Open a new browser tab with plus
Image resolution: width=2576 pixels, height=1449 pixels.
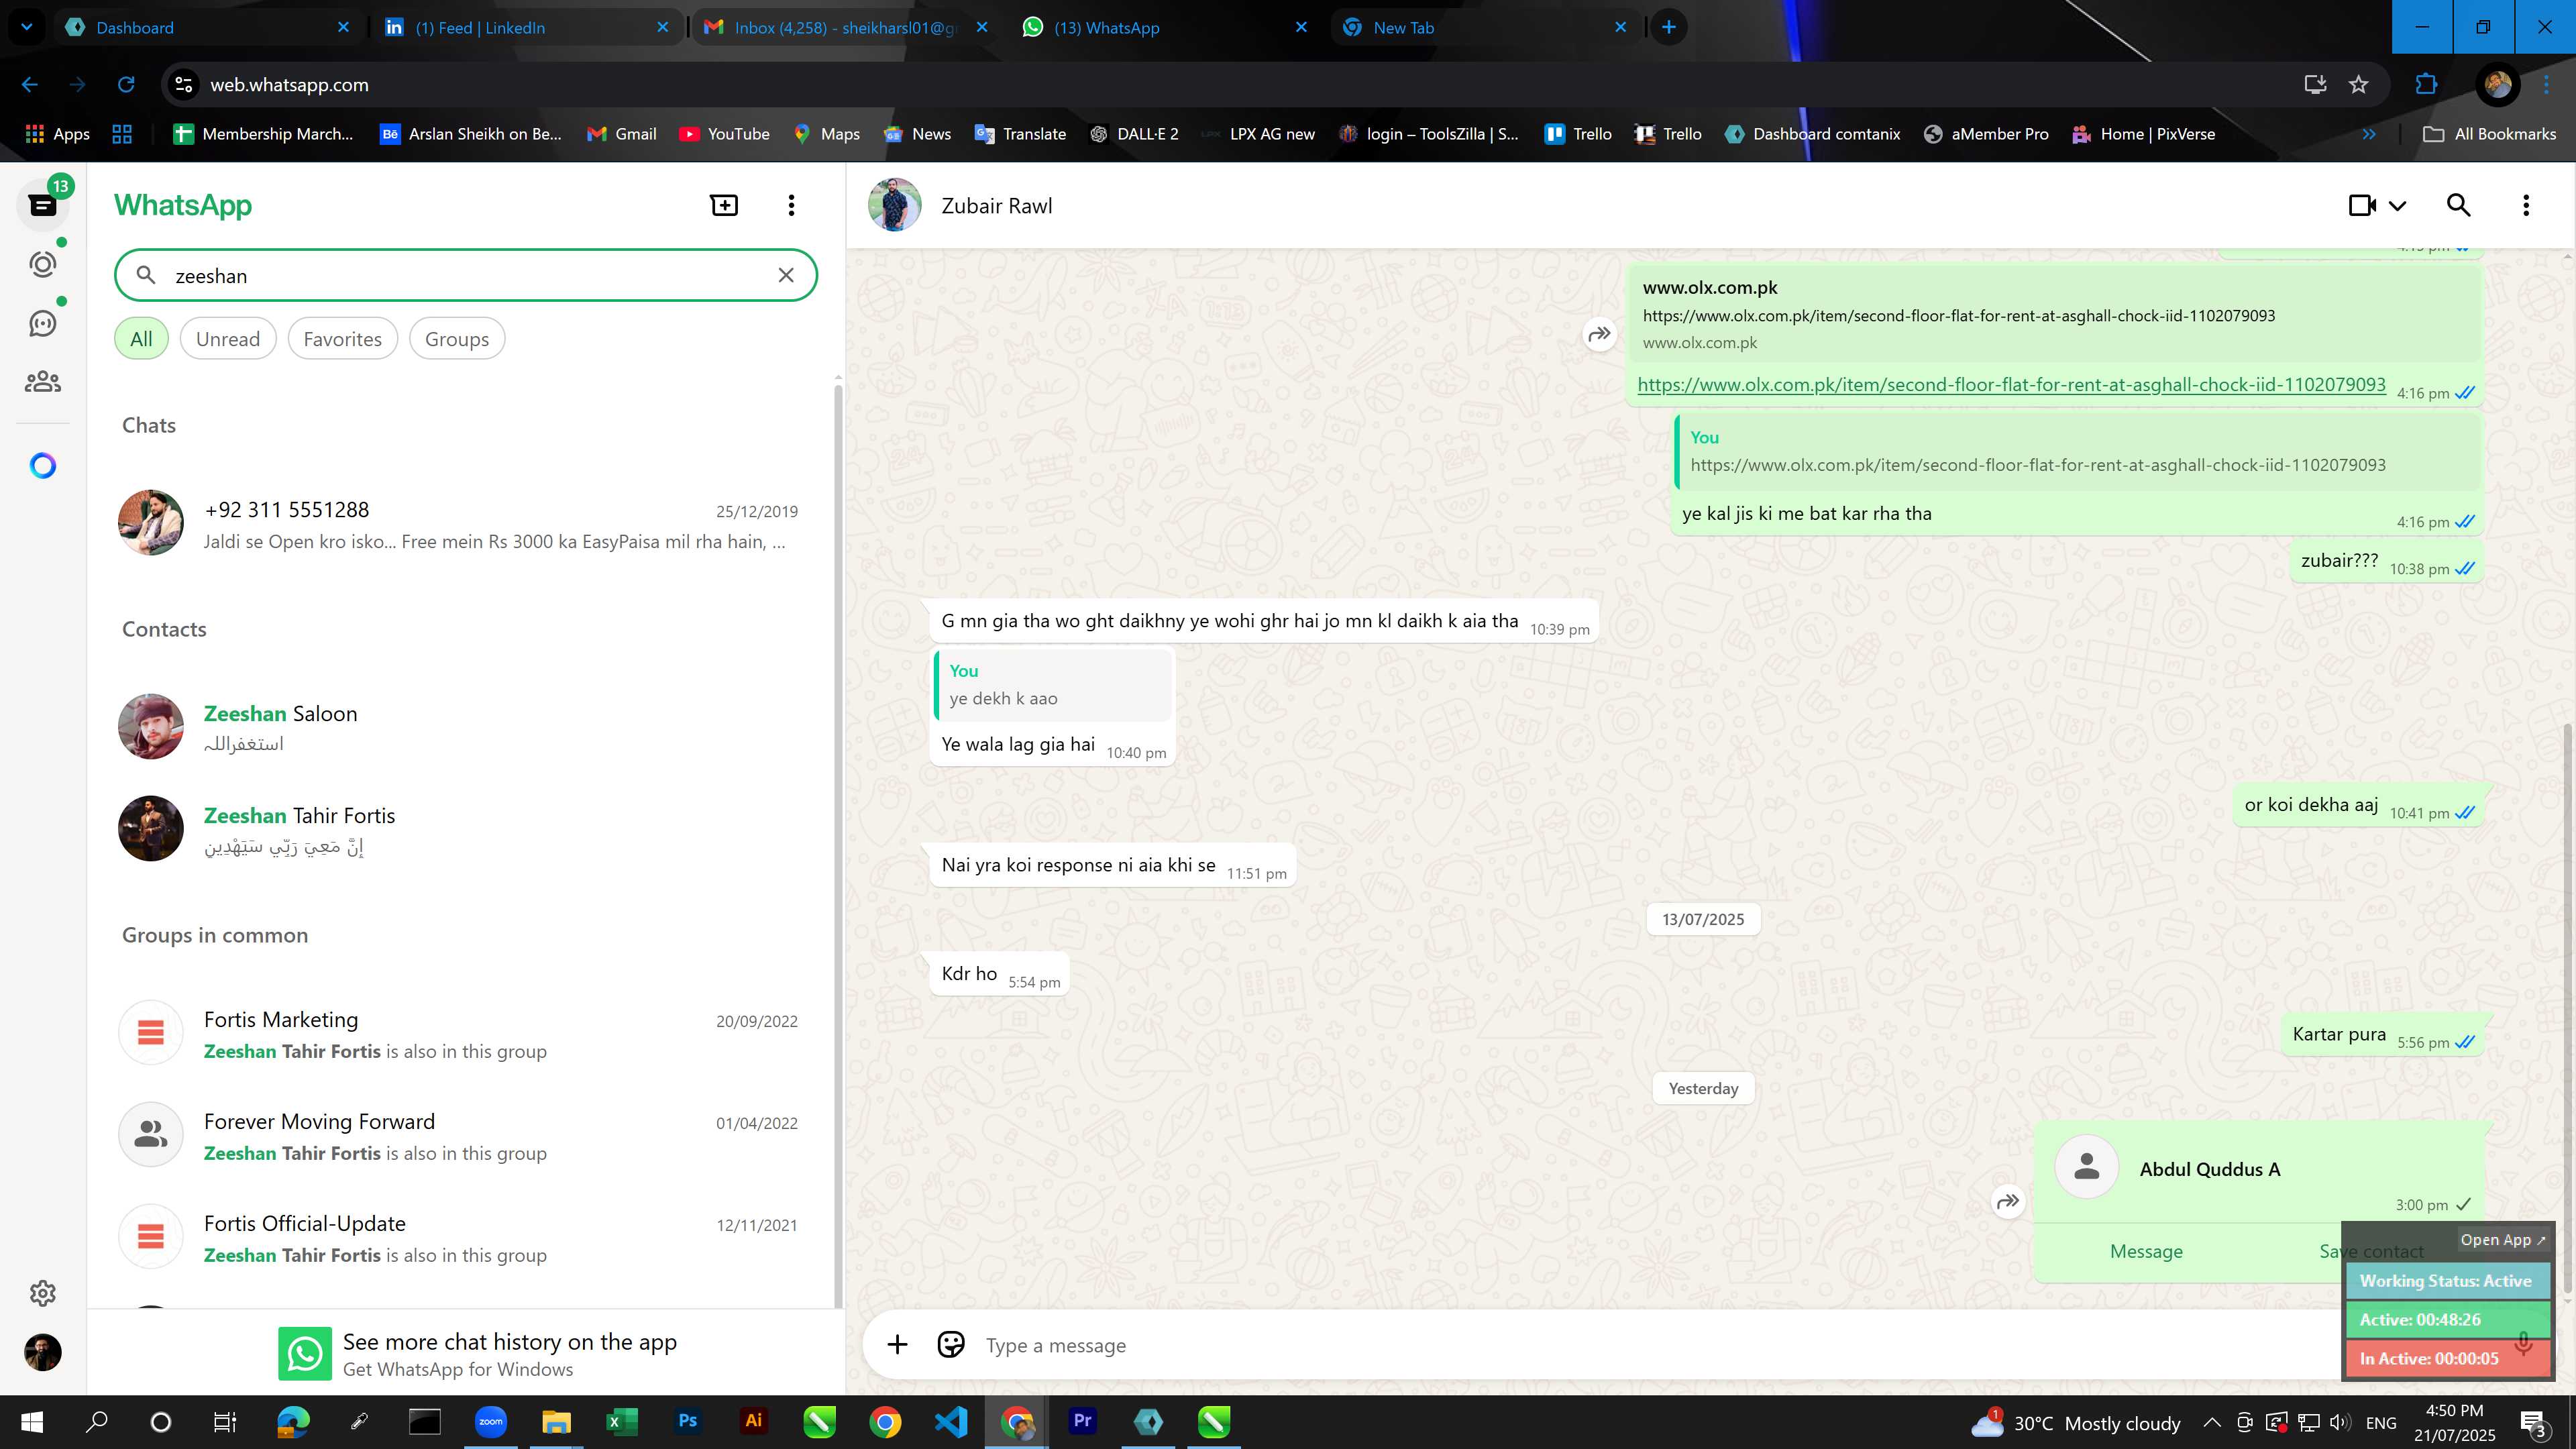(1668, 27)
